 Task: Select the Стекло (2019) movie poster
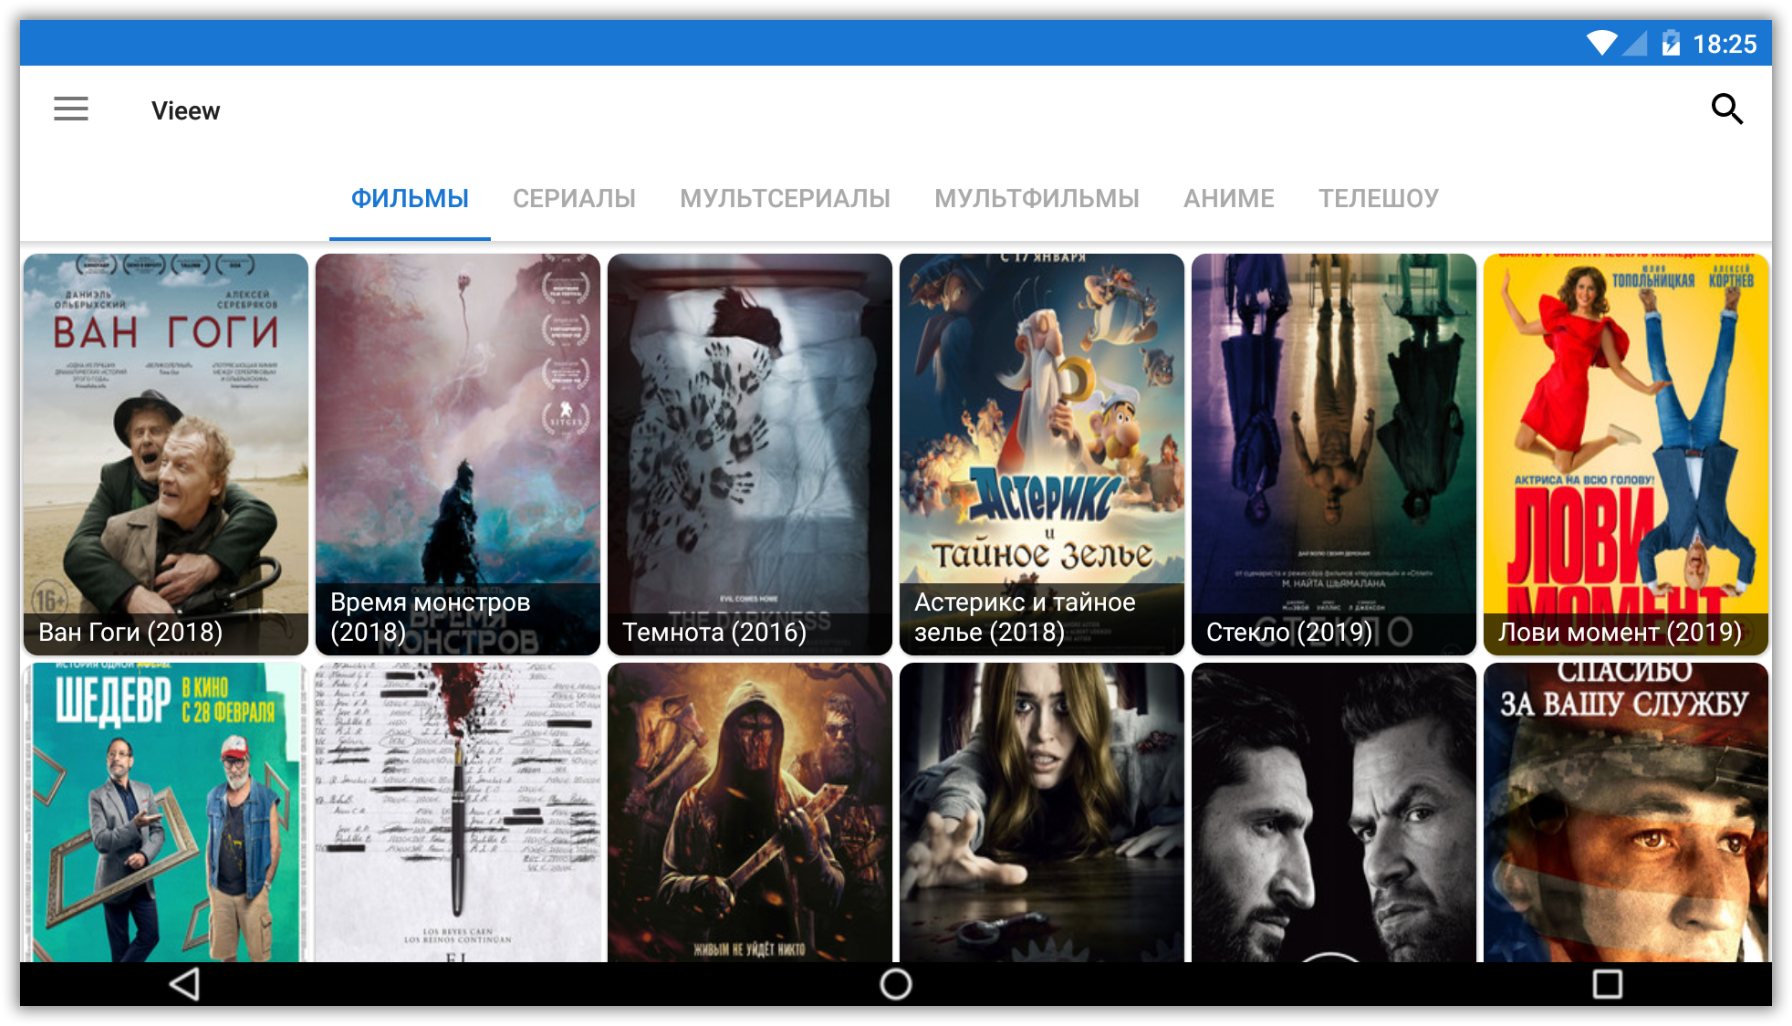(1334, 454)
